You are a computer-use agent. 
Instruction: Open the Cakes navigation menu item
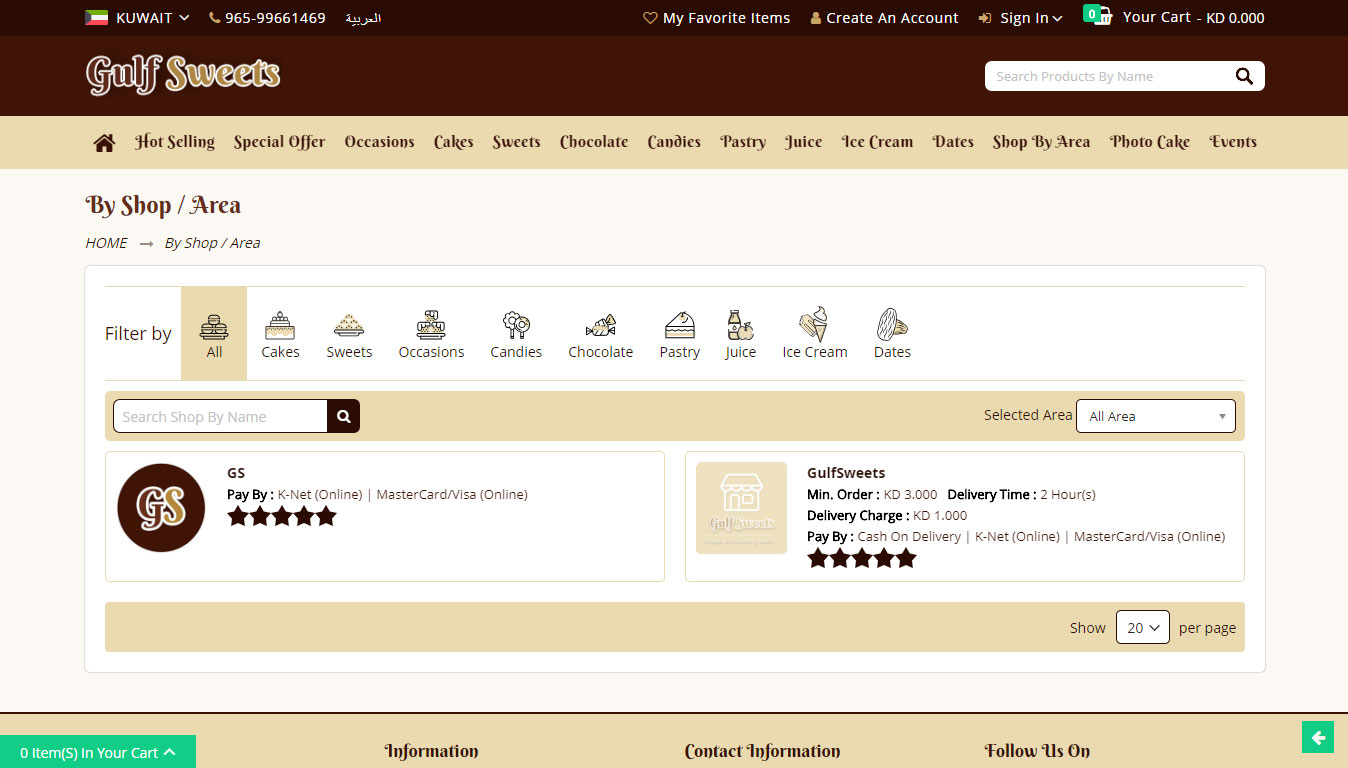tap(454, 142)
